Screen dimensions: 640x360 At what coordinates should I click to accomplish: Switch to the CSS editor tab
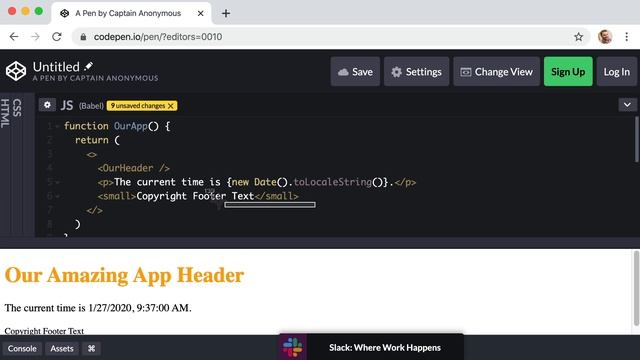[x=17, y=108]
